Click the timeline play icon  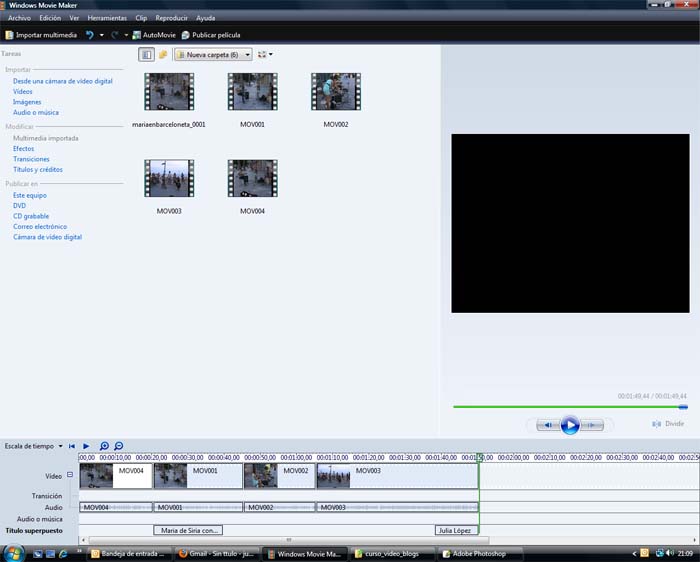click(86, 446)
